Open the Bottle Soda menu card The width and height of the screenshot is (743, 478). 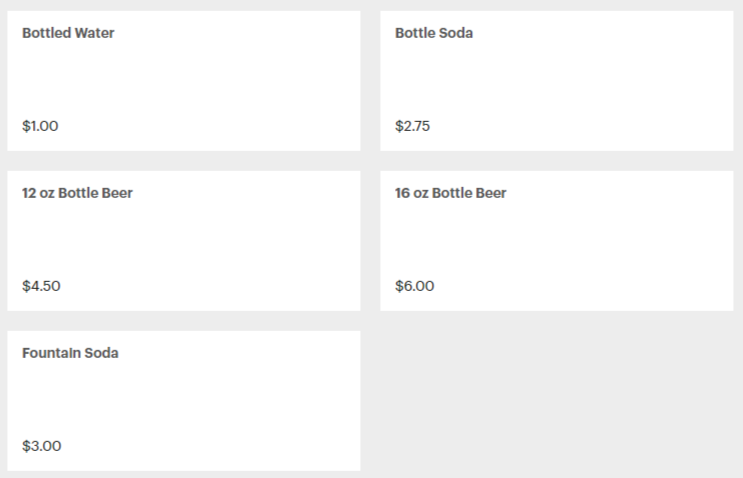[x=557, y=81]
